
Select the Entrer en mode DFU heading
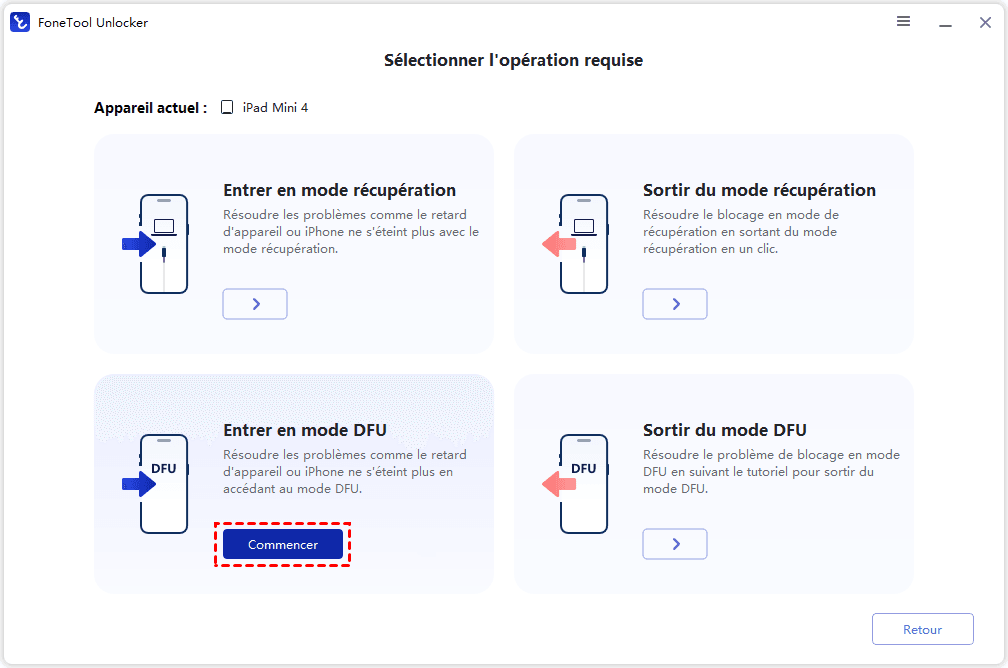pyautogui.click(x=305, y=430)
